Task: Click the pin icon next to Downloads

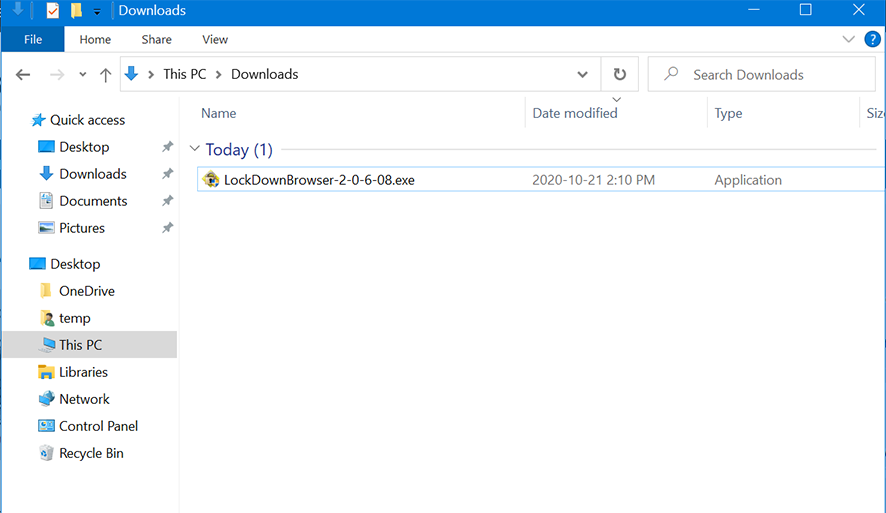Action: pyautogui.click(x=167, y=174)
